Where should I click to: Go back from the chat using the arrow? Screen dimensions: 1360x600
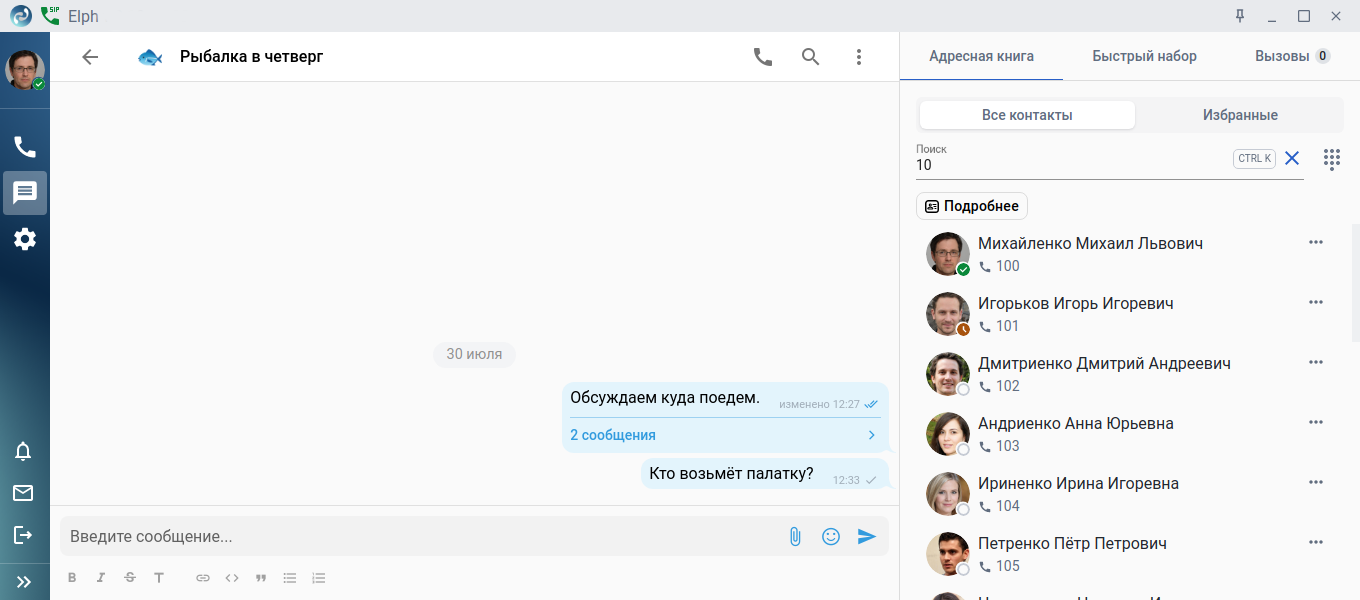coord(90,57)
